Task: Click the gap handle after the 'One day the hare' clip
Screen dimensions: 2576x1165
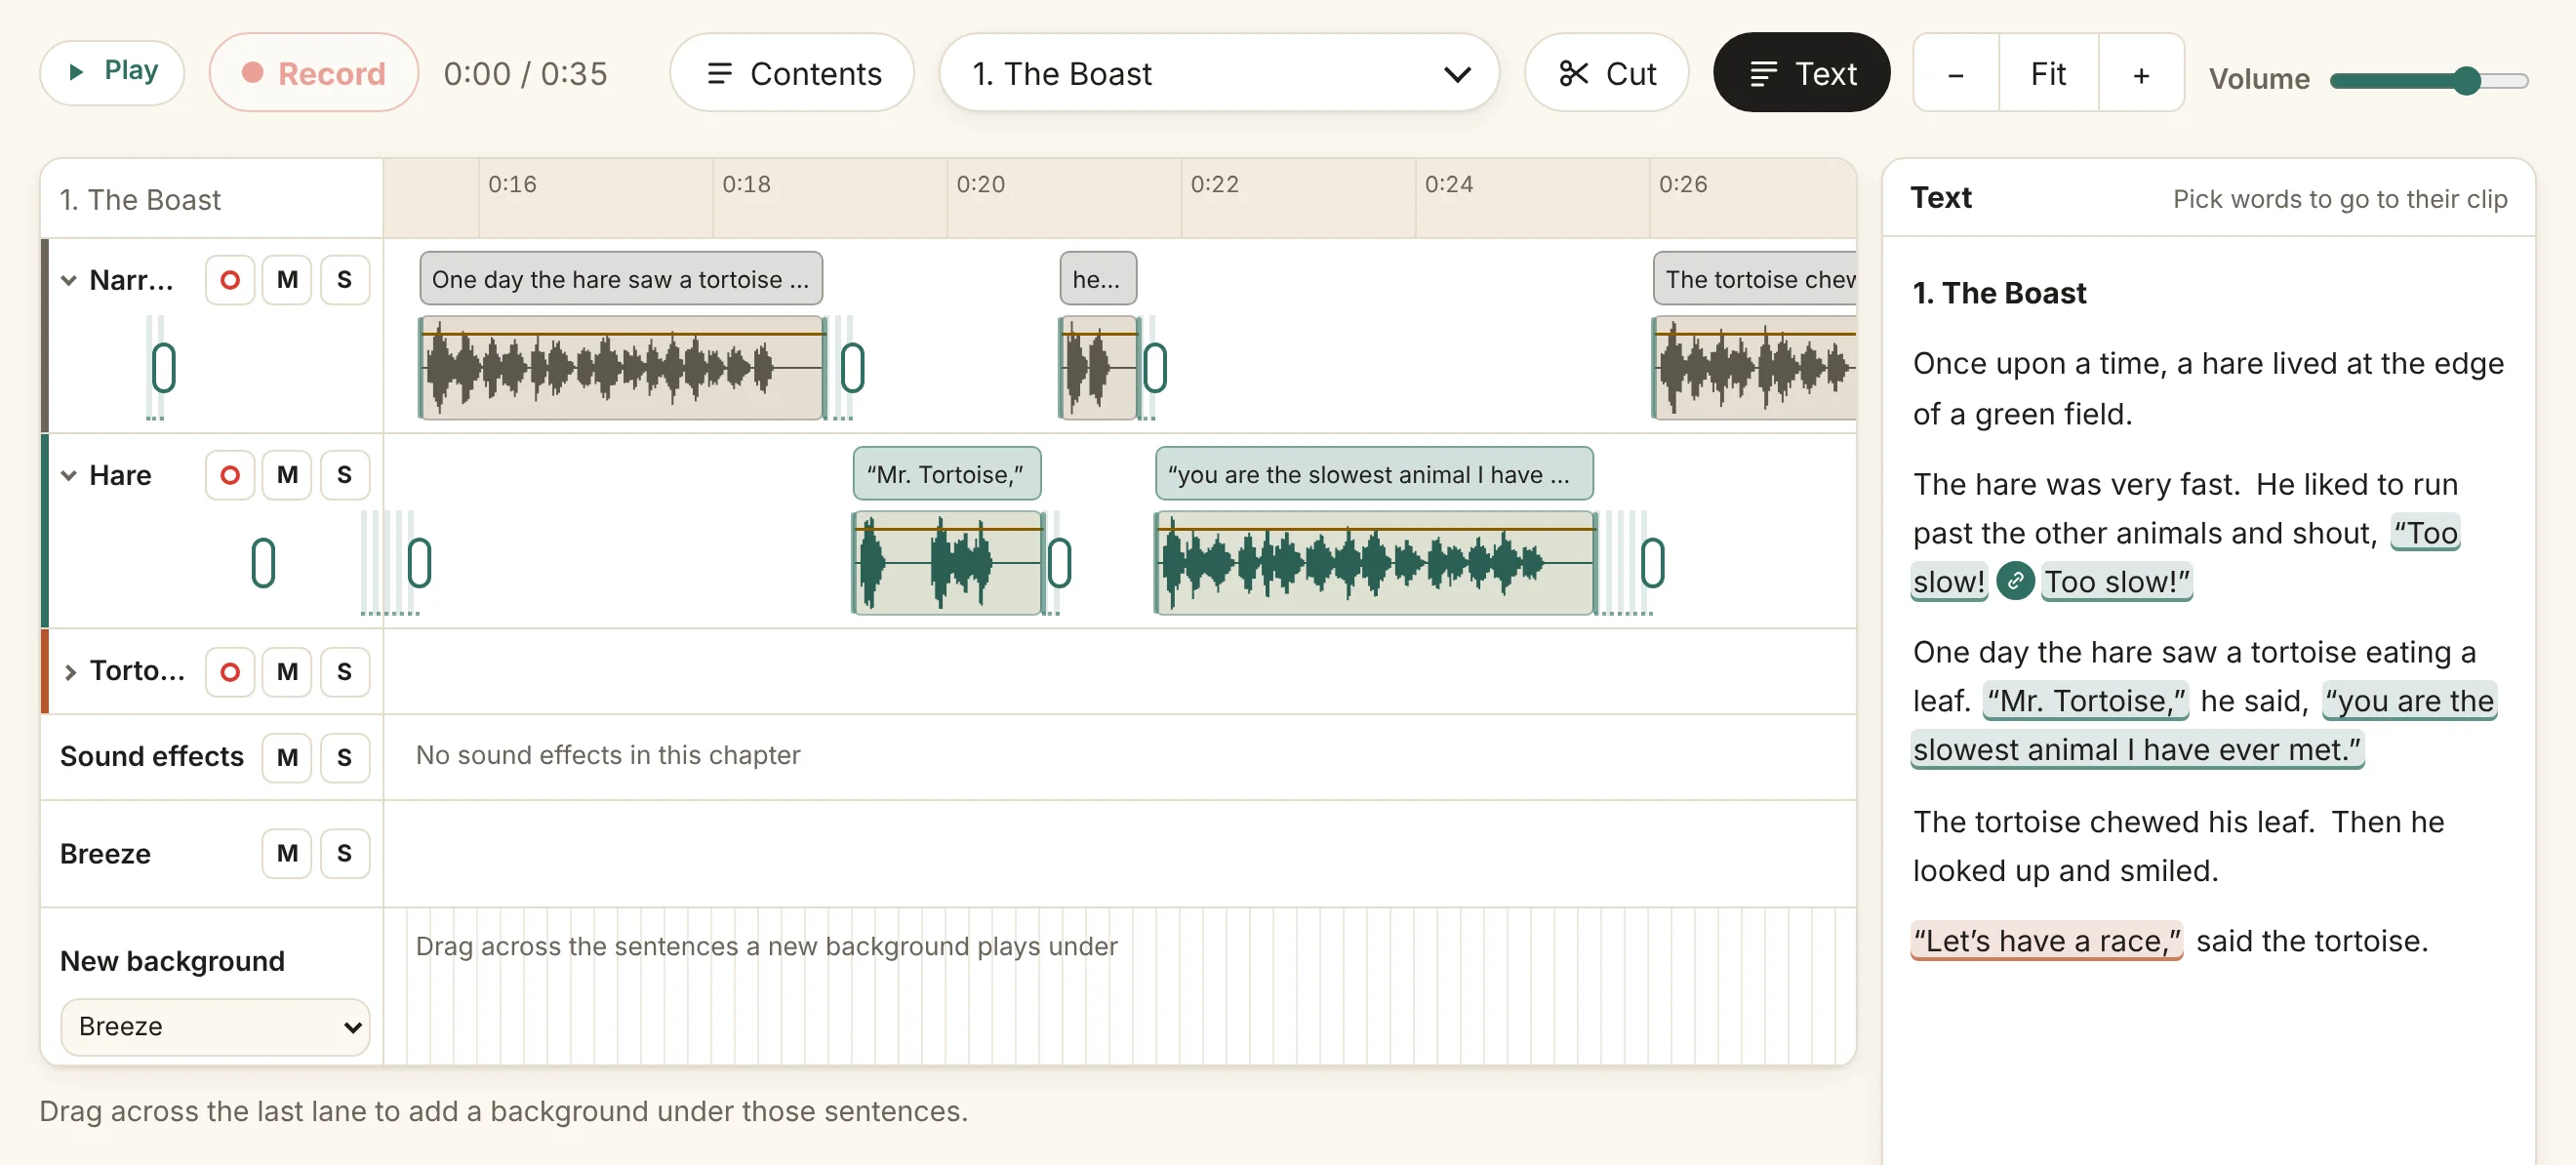Action: 852,368
